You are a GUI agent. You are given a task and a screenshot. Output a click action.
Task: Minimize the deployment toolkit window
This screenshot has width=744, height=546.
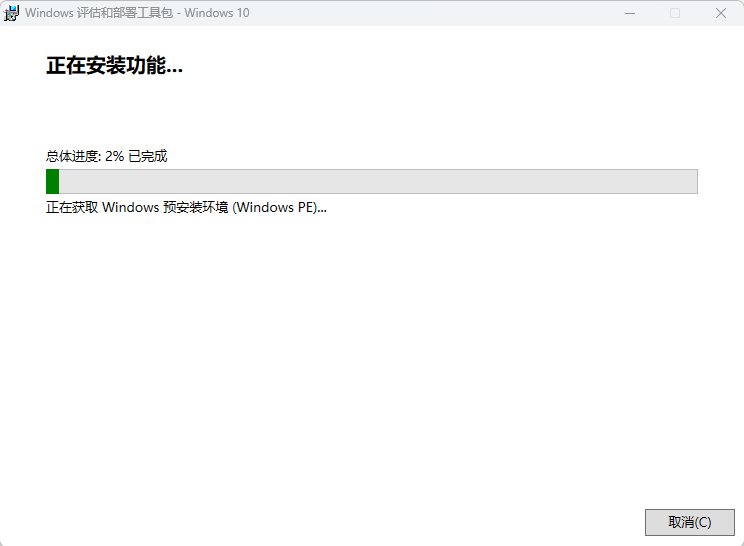[629, 13]
